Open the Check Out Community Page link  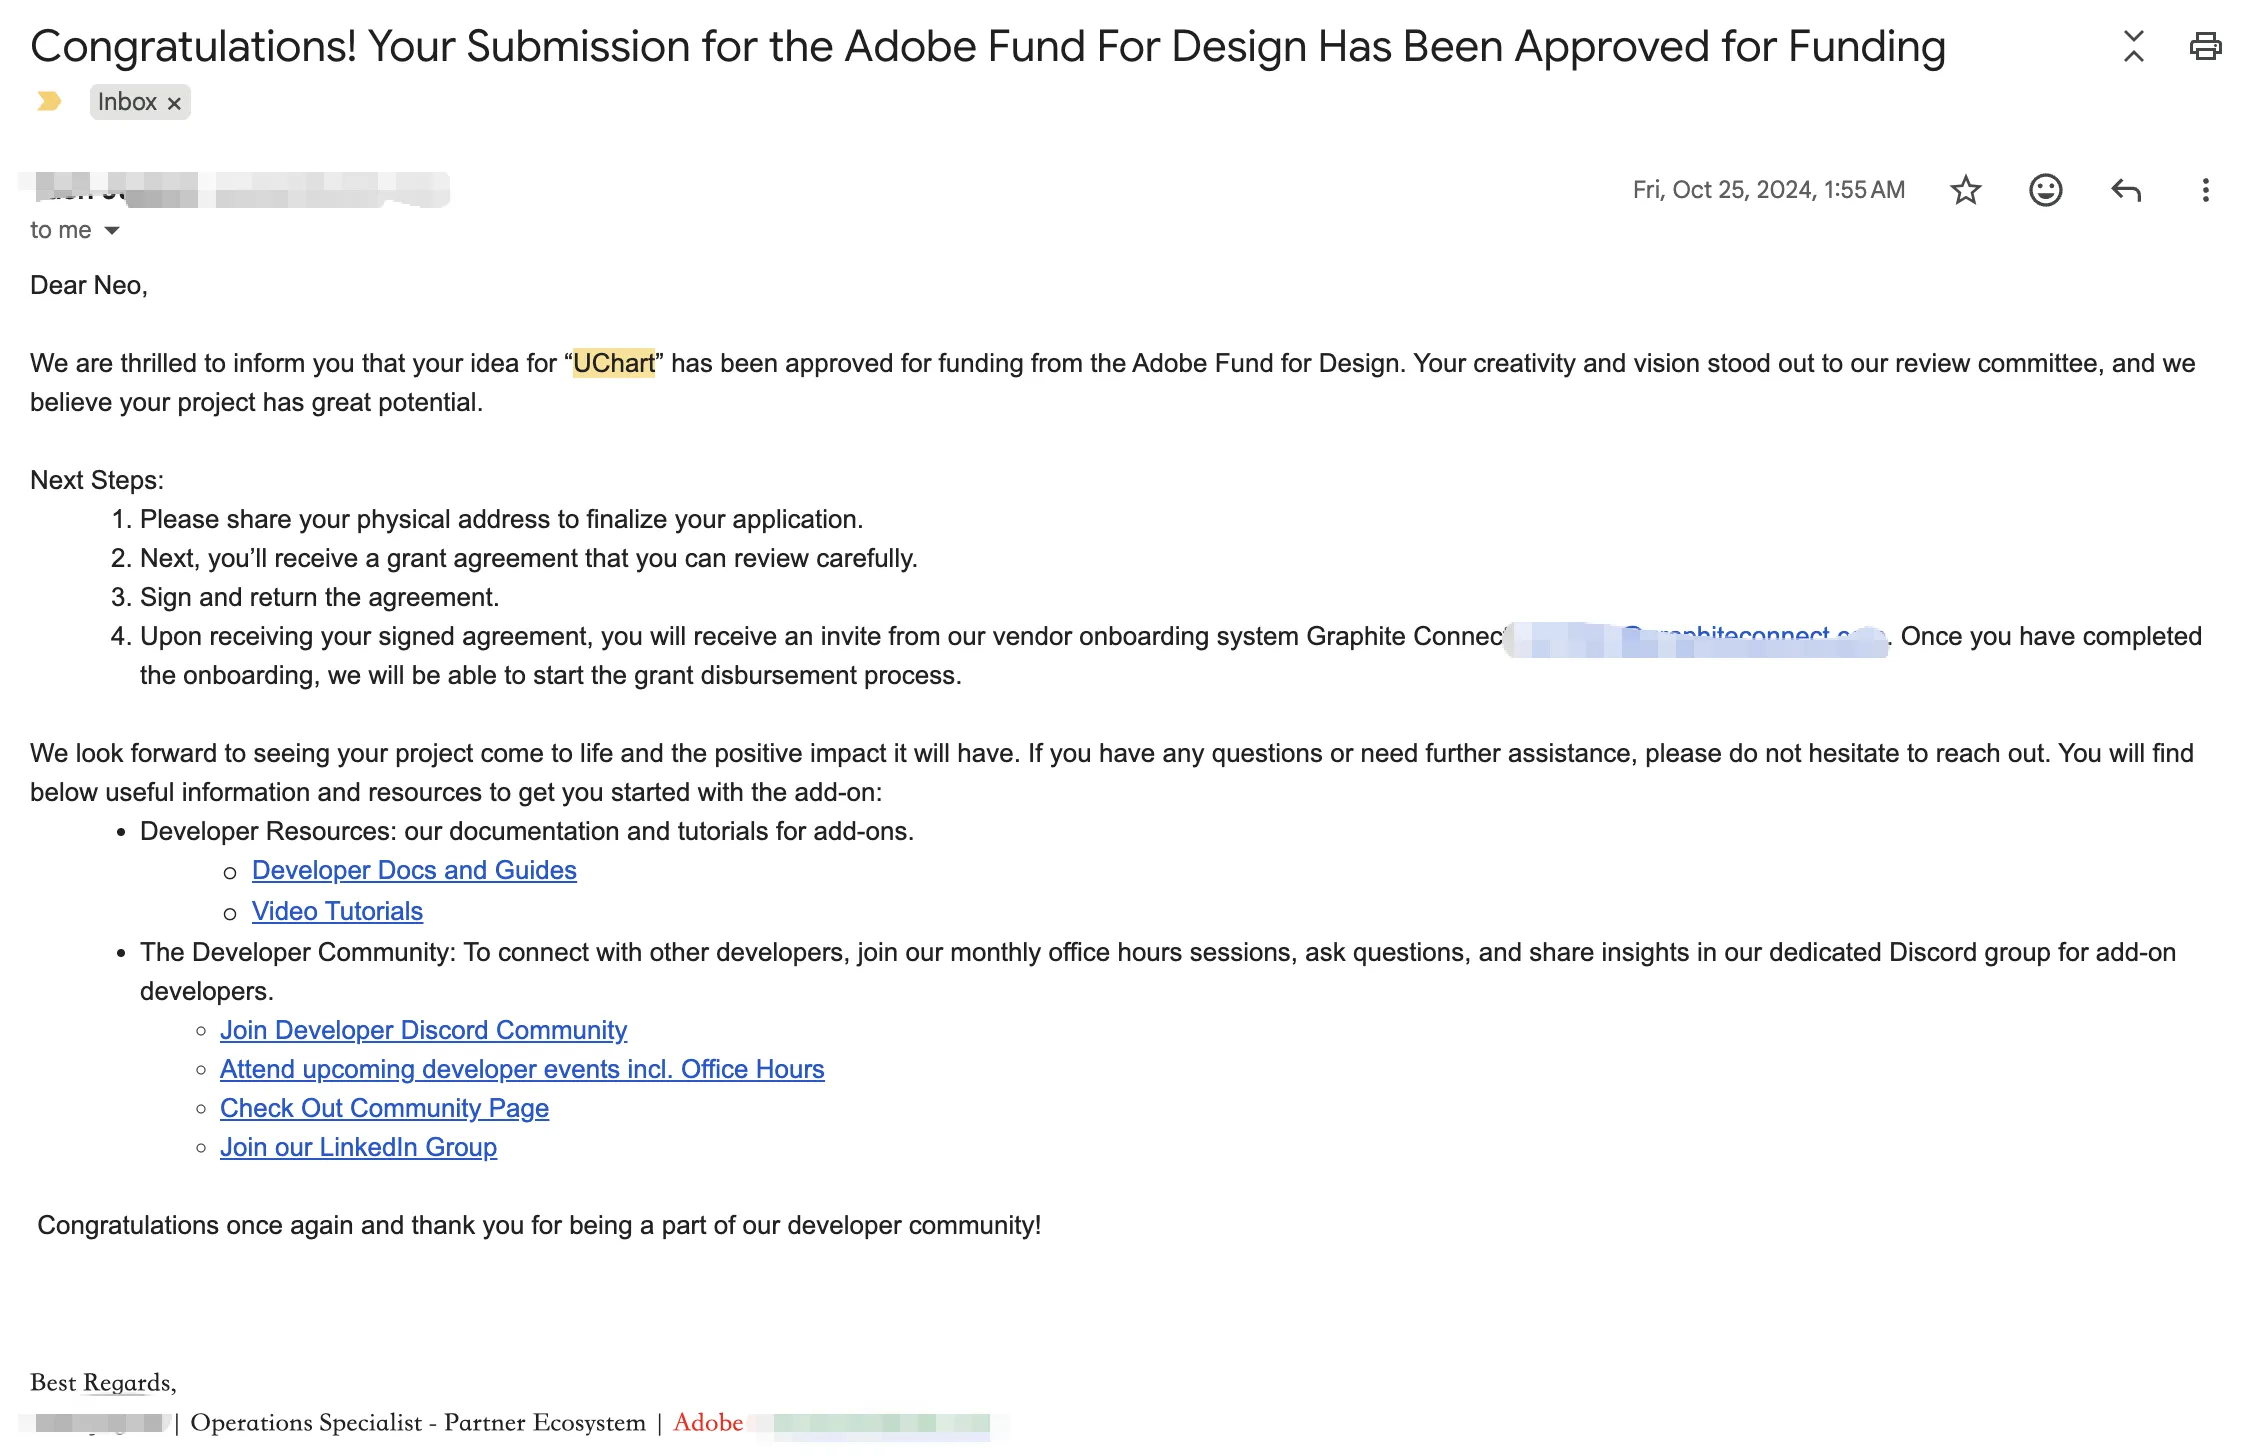(x=384, y=1108)
